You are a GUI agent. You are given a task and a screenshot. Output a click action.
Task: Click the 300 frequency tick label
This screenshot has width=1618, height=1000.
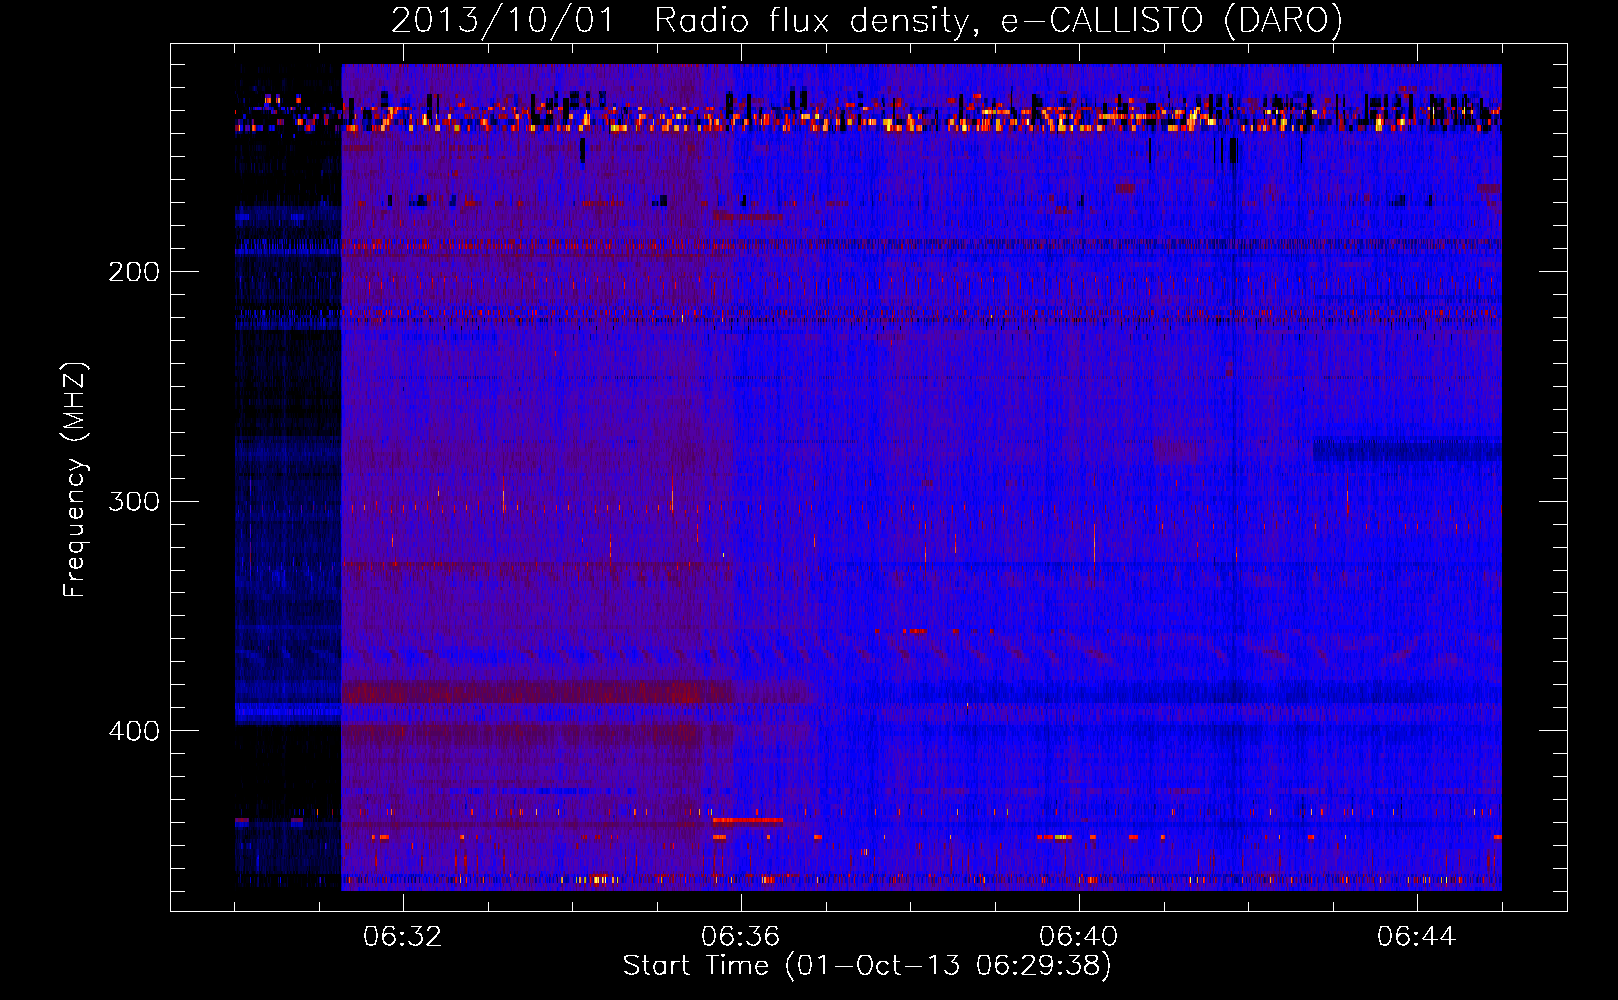click(x=134, y=501)
